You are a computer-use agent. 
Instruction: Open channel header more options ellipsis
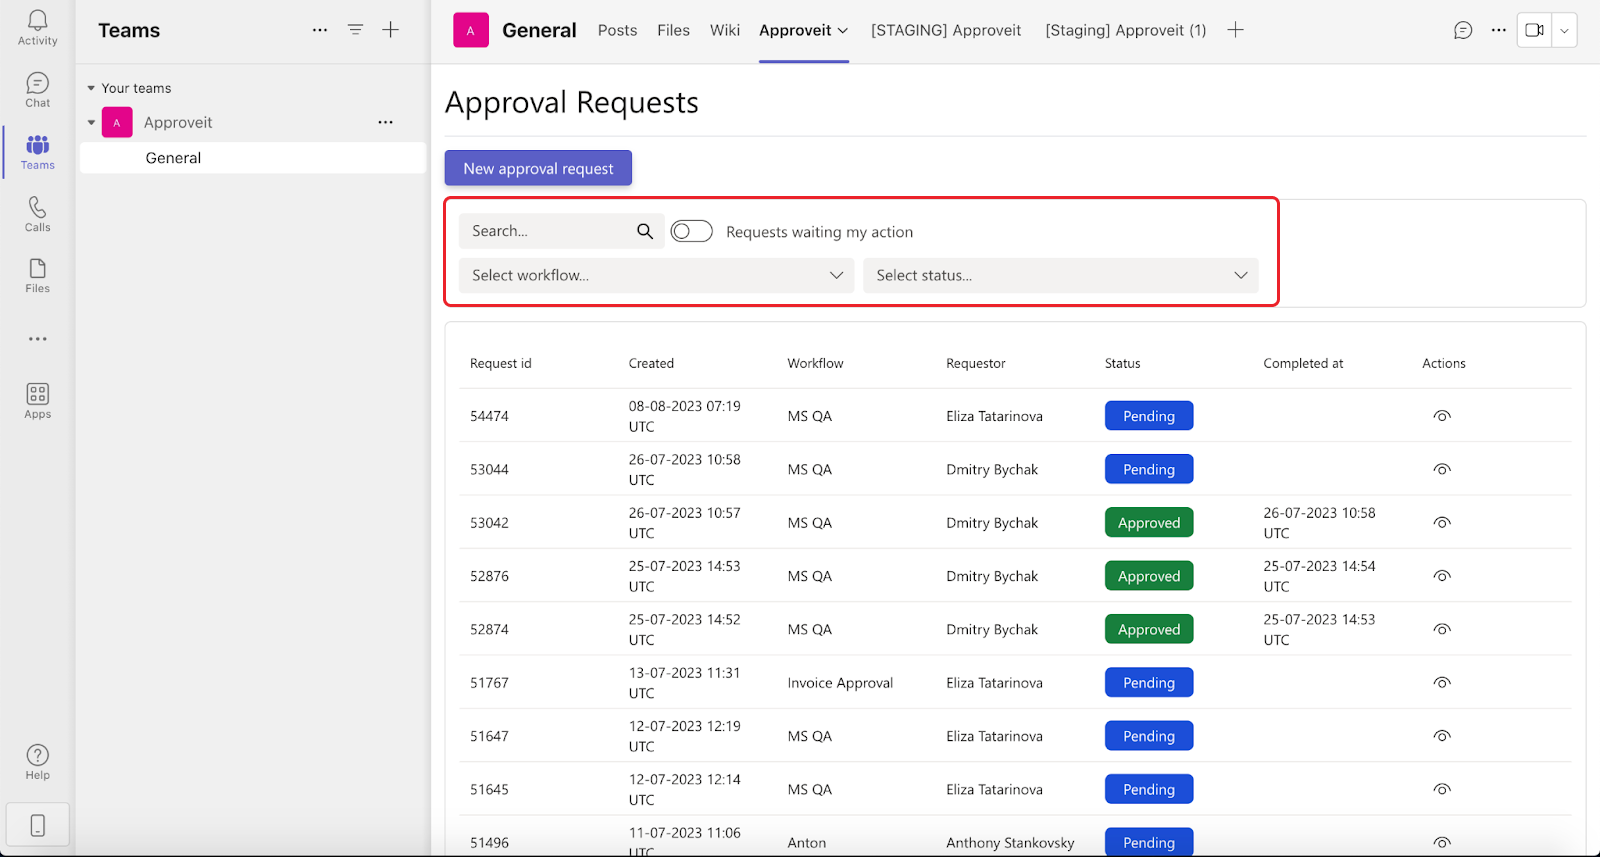(x=1498, y=30)
